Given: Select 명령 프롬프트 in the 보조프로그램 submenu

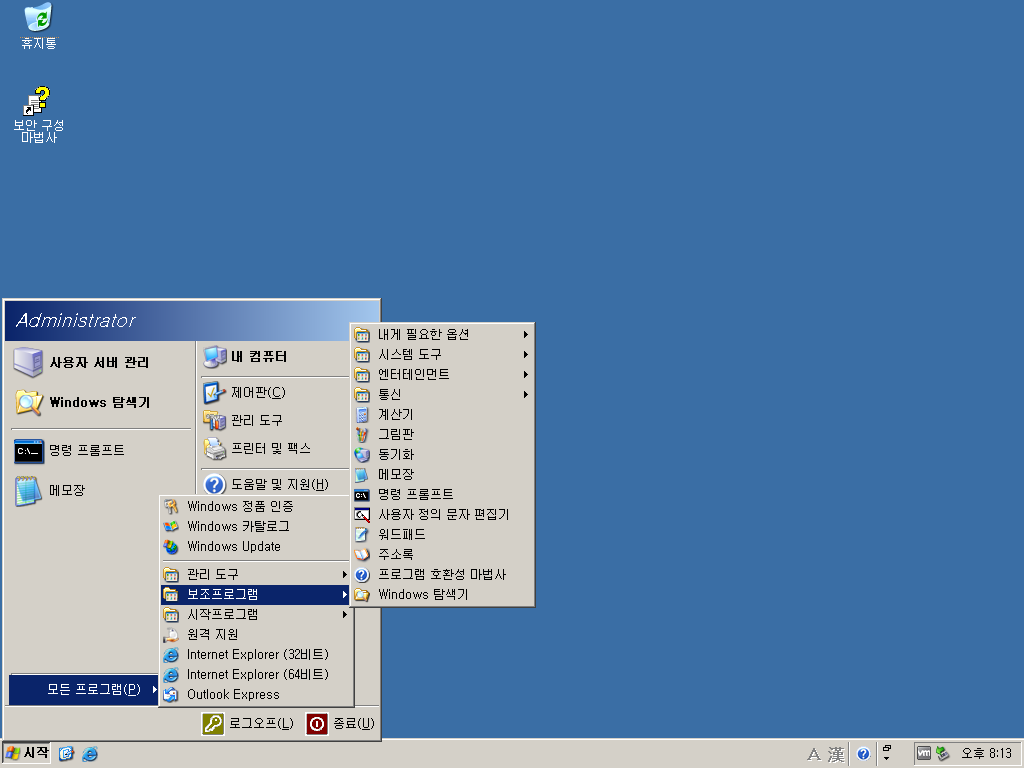Looking at the screenshot, I should coord(442,494).
